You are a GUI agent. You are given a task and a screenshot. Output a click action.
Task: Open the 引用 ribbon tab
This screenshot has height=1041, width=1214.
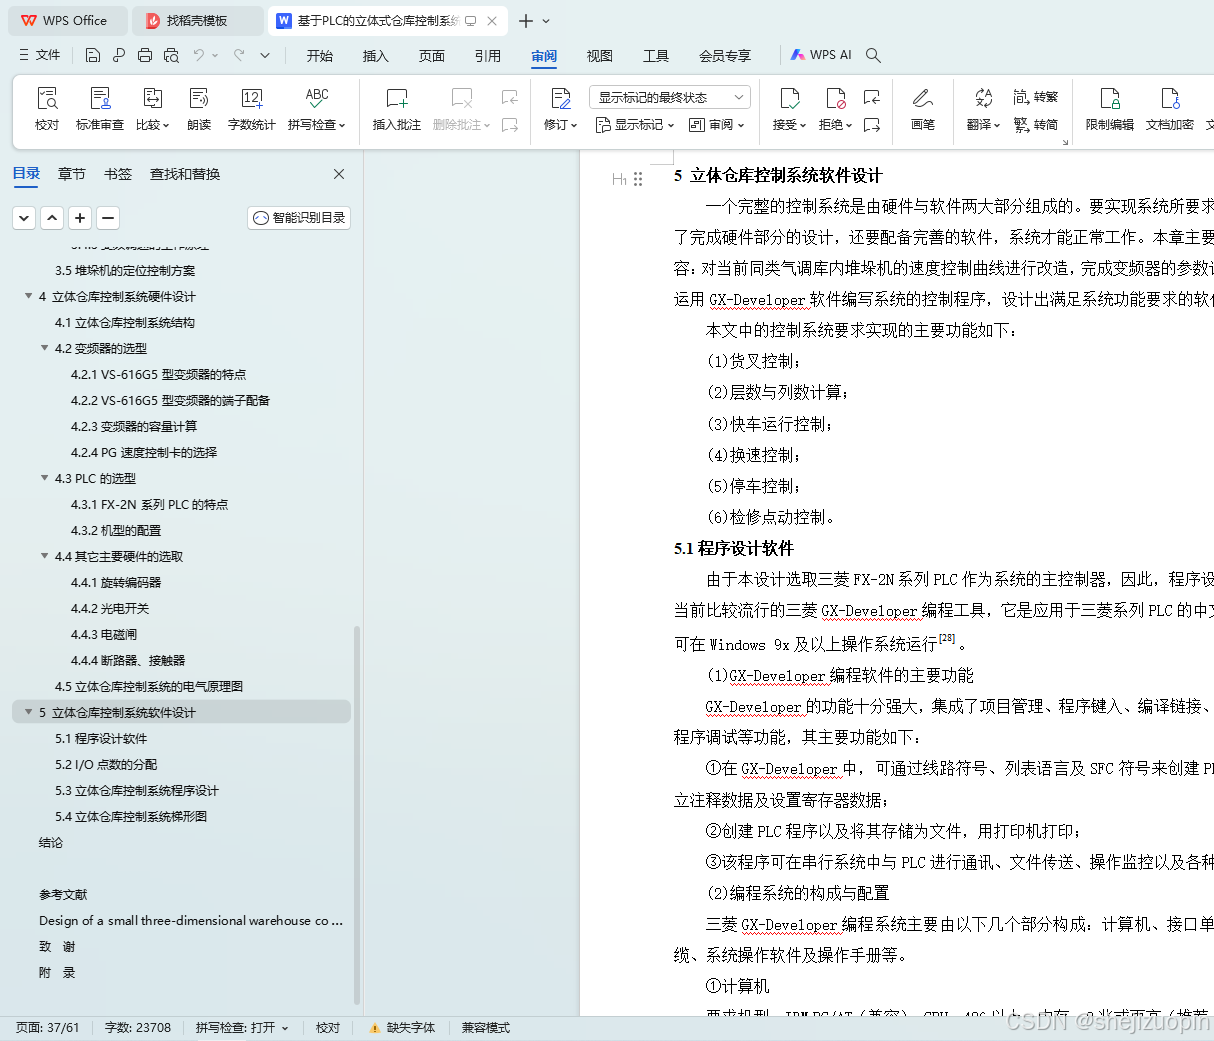click(488, 56)
